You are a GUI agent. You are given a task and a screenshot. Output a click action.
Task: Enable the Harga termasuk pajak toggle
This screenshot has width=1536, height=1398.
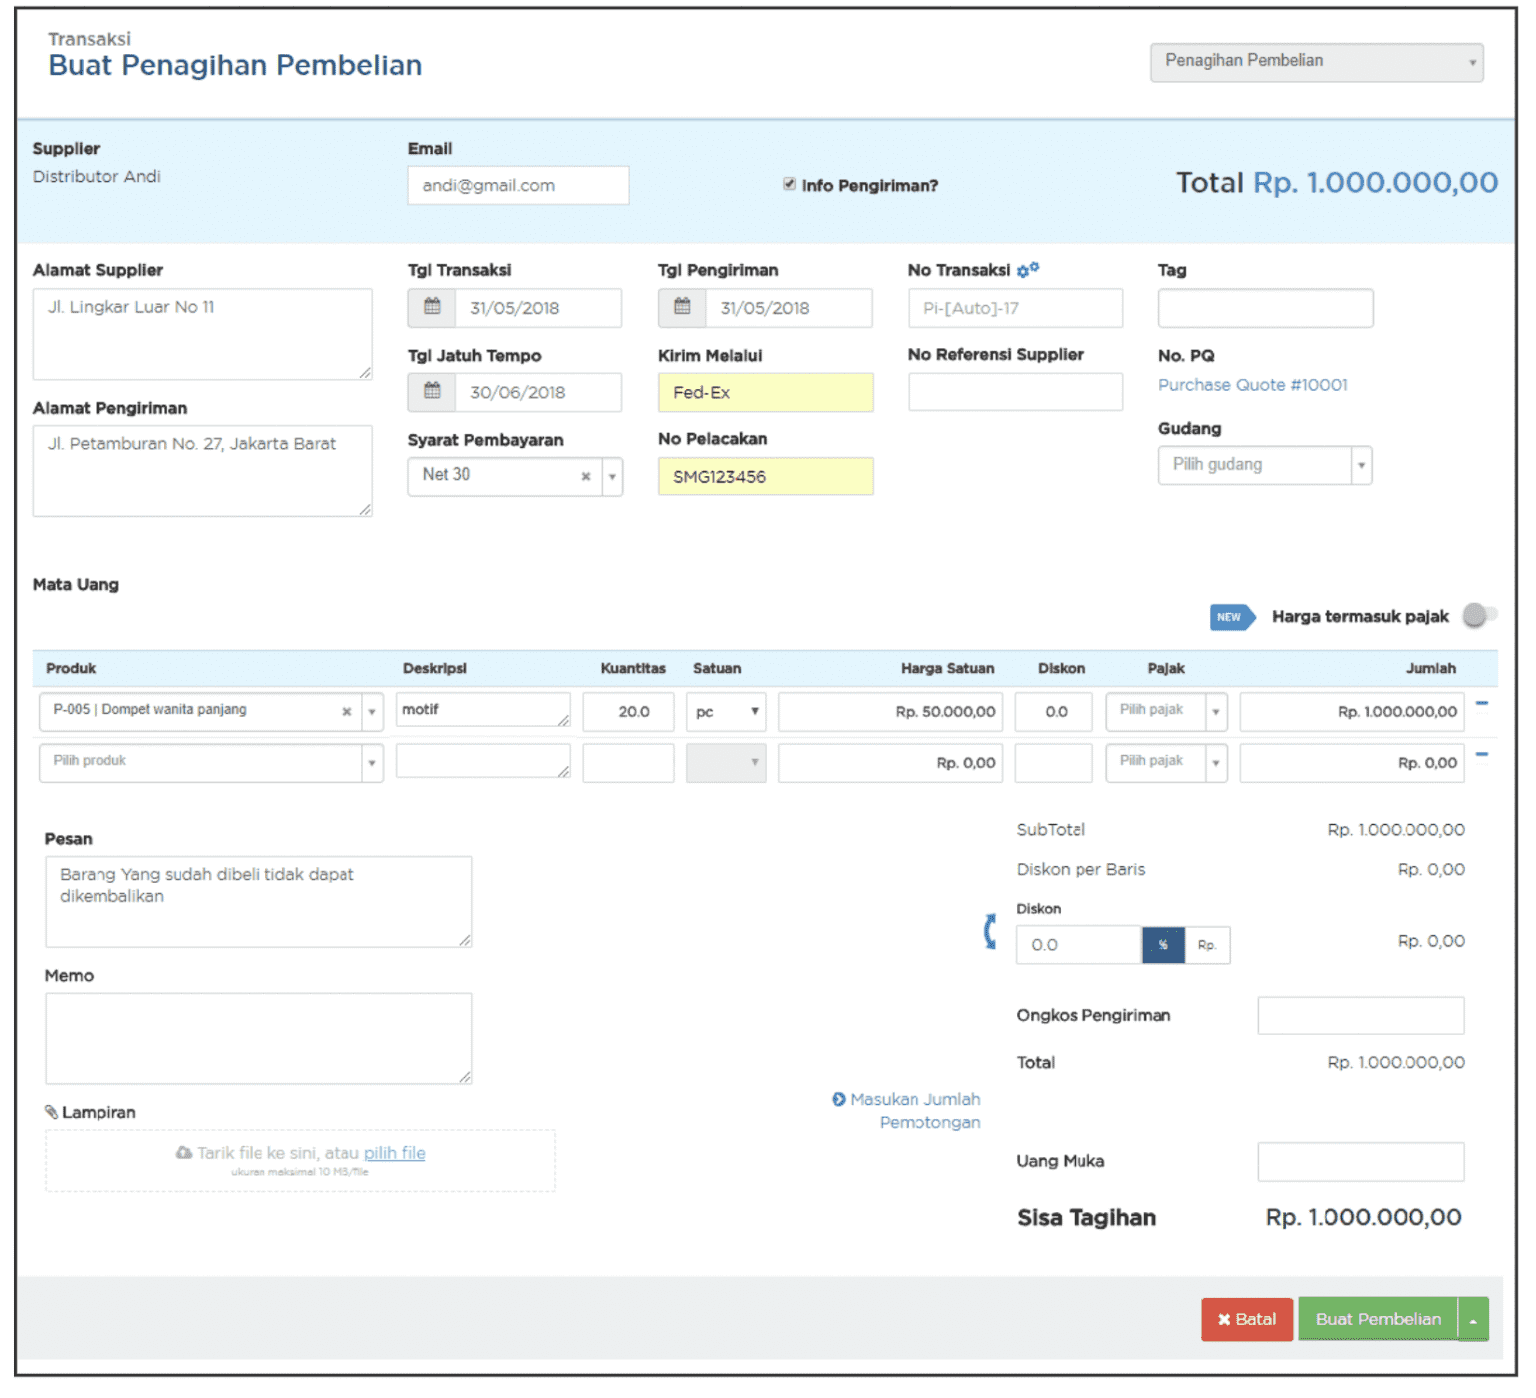pyautogui.click(x=1477, y=616)
